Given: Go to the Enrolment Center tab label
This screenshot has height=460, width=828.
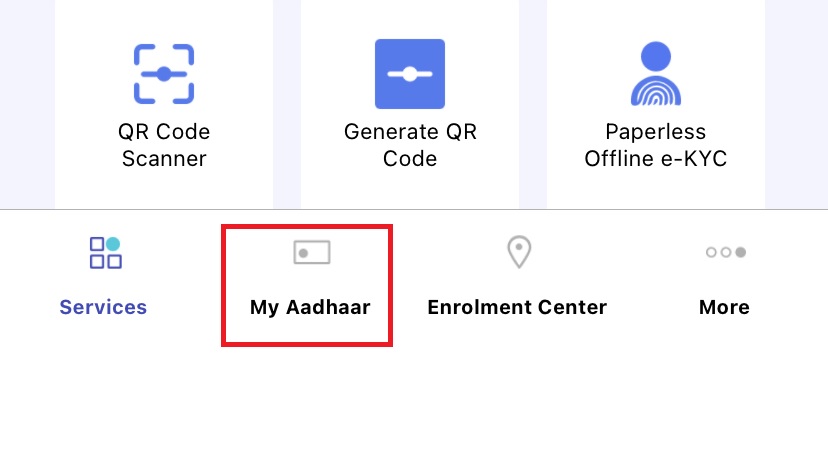Looking at the screenshot, I should (517, 307).
